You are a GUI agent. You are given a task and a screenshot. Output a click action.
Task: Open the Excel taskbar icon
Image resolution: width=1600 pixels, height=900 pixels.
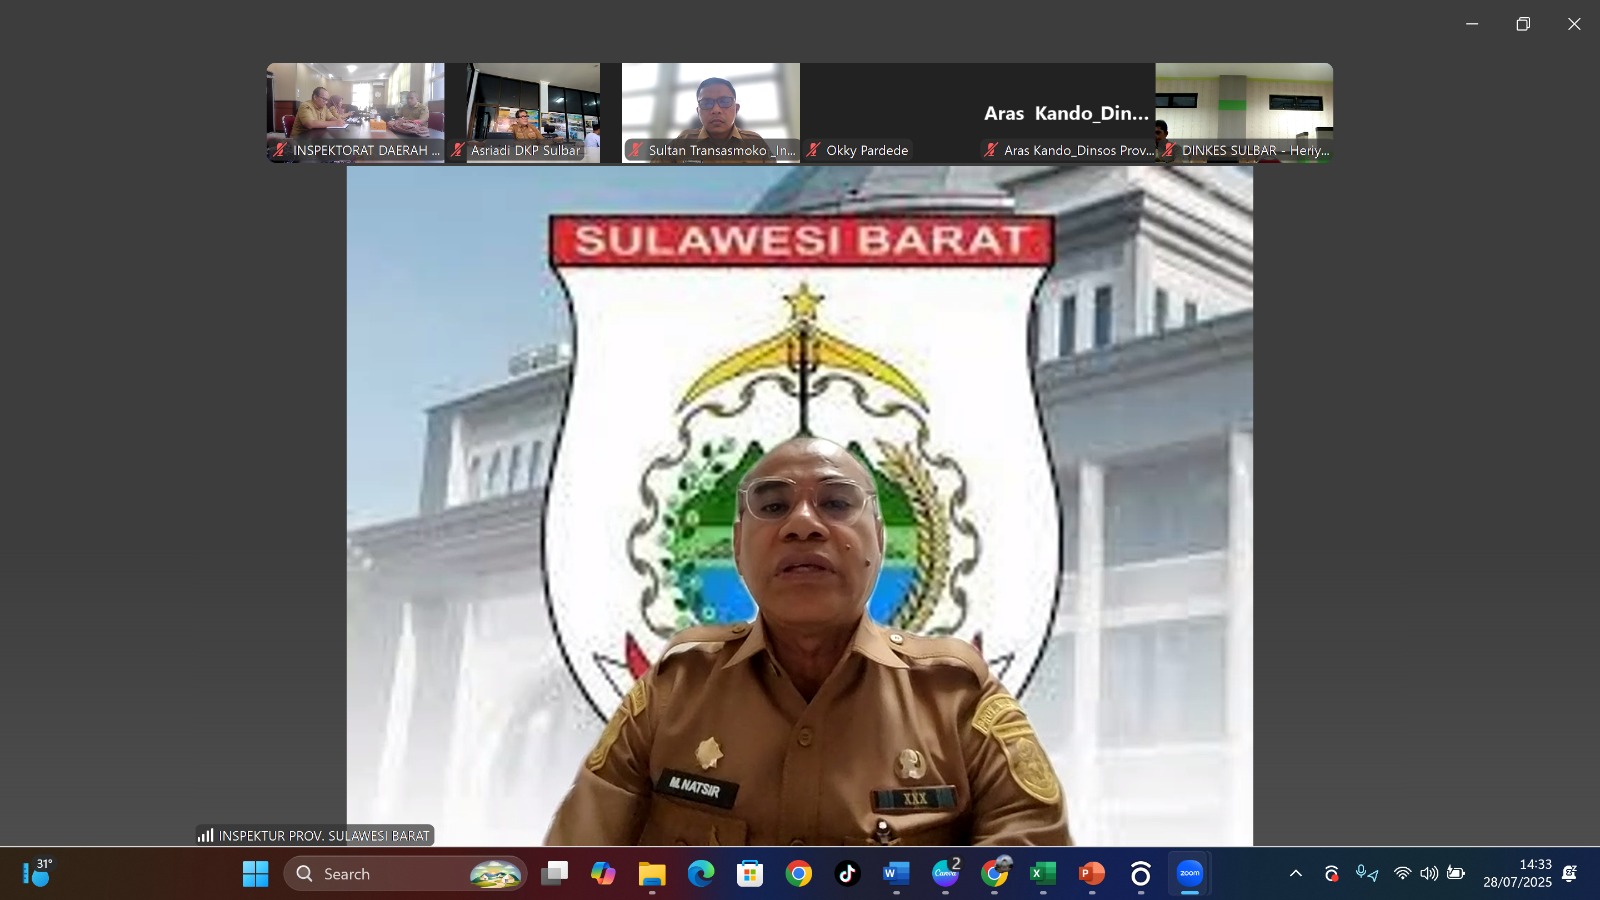[1042, 874]
